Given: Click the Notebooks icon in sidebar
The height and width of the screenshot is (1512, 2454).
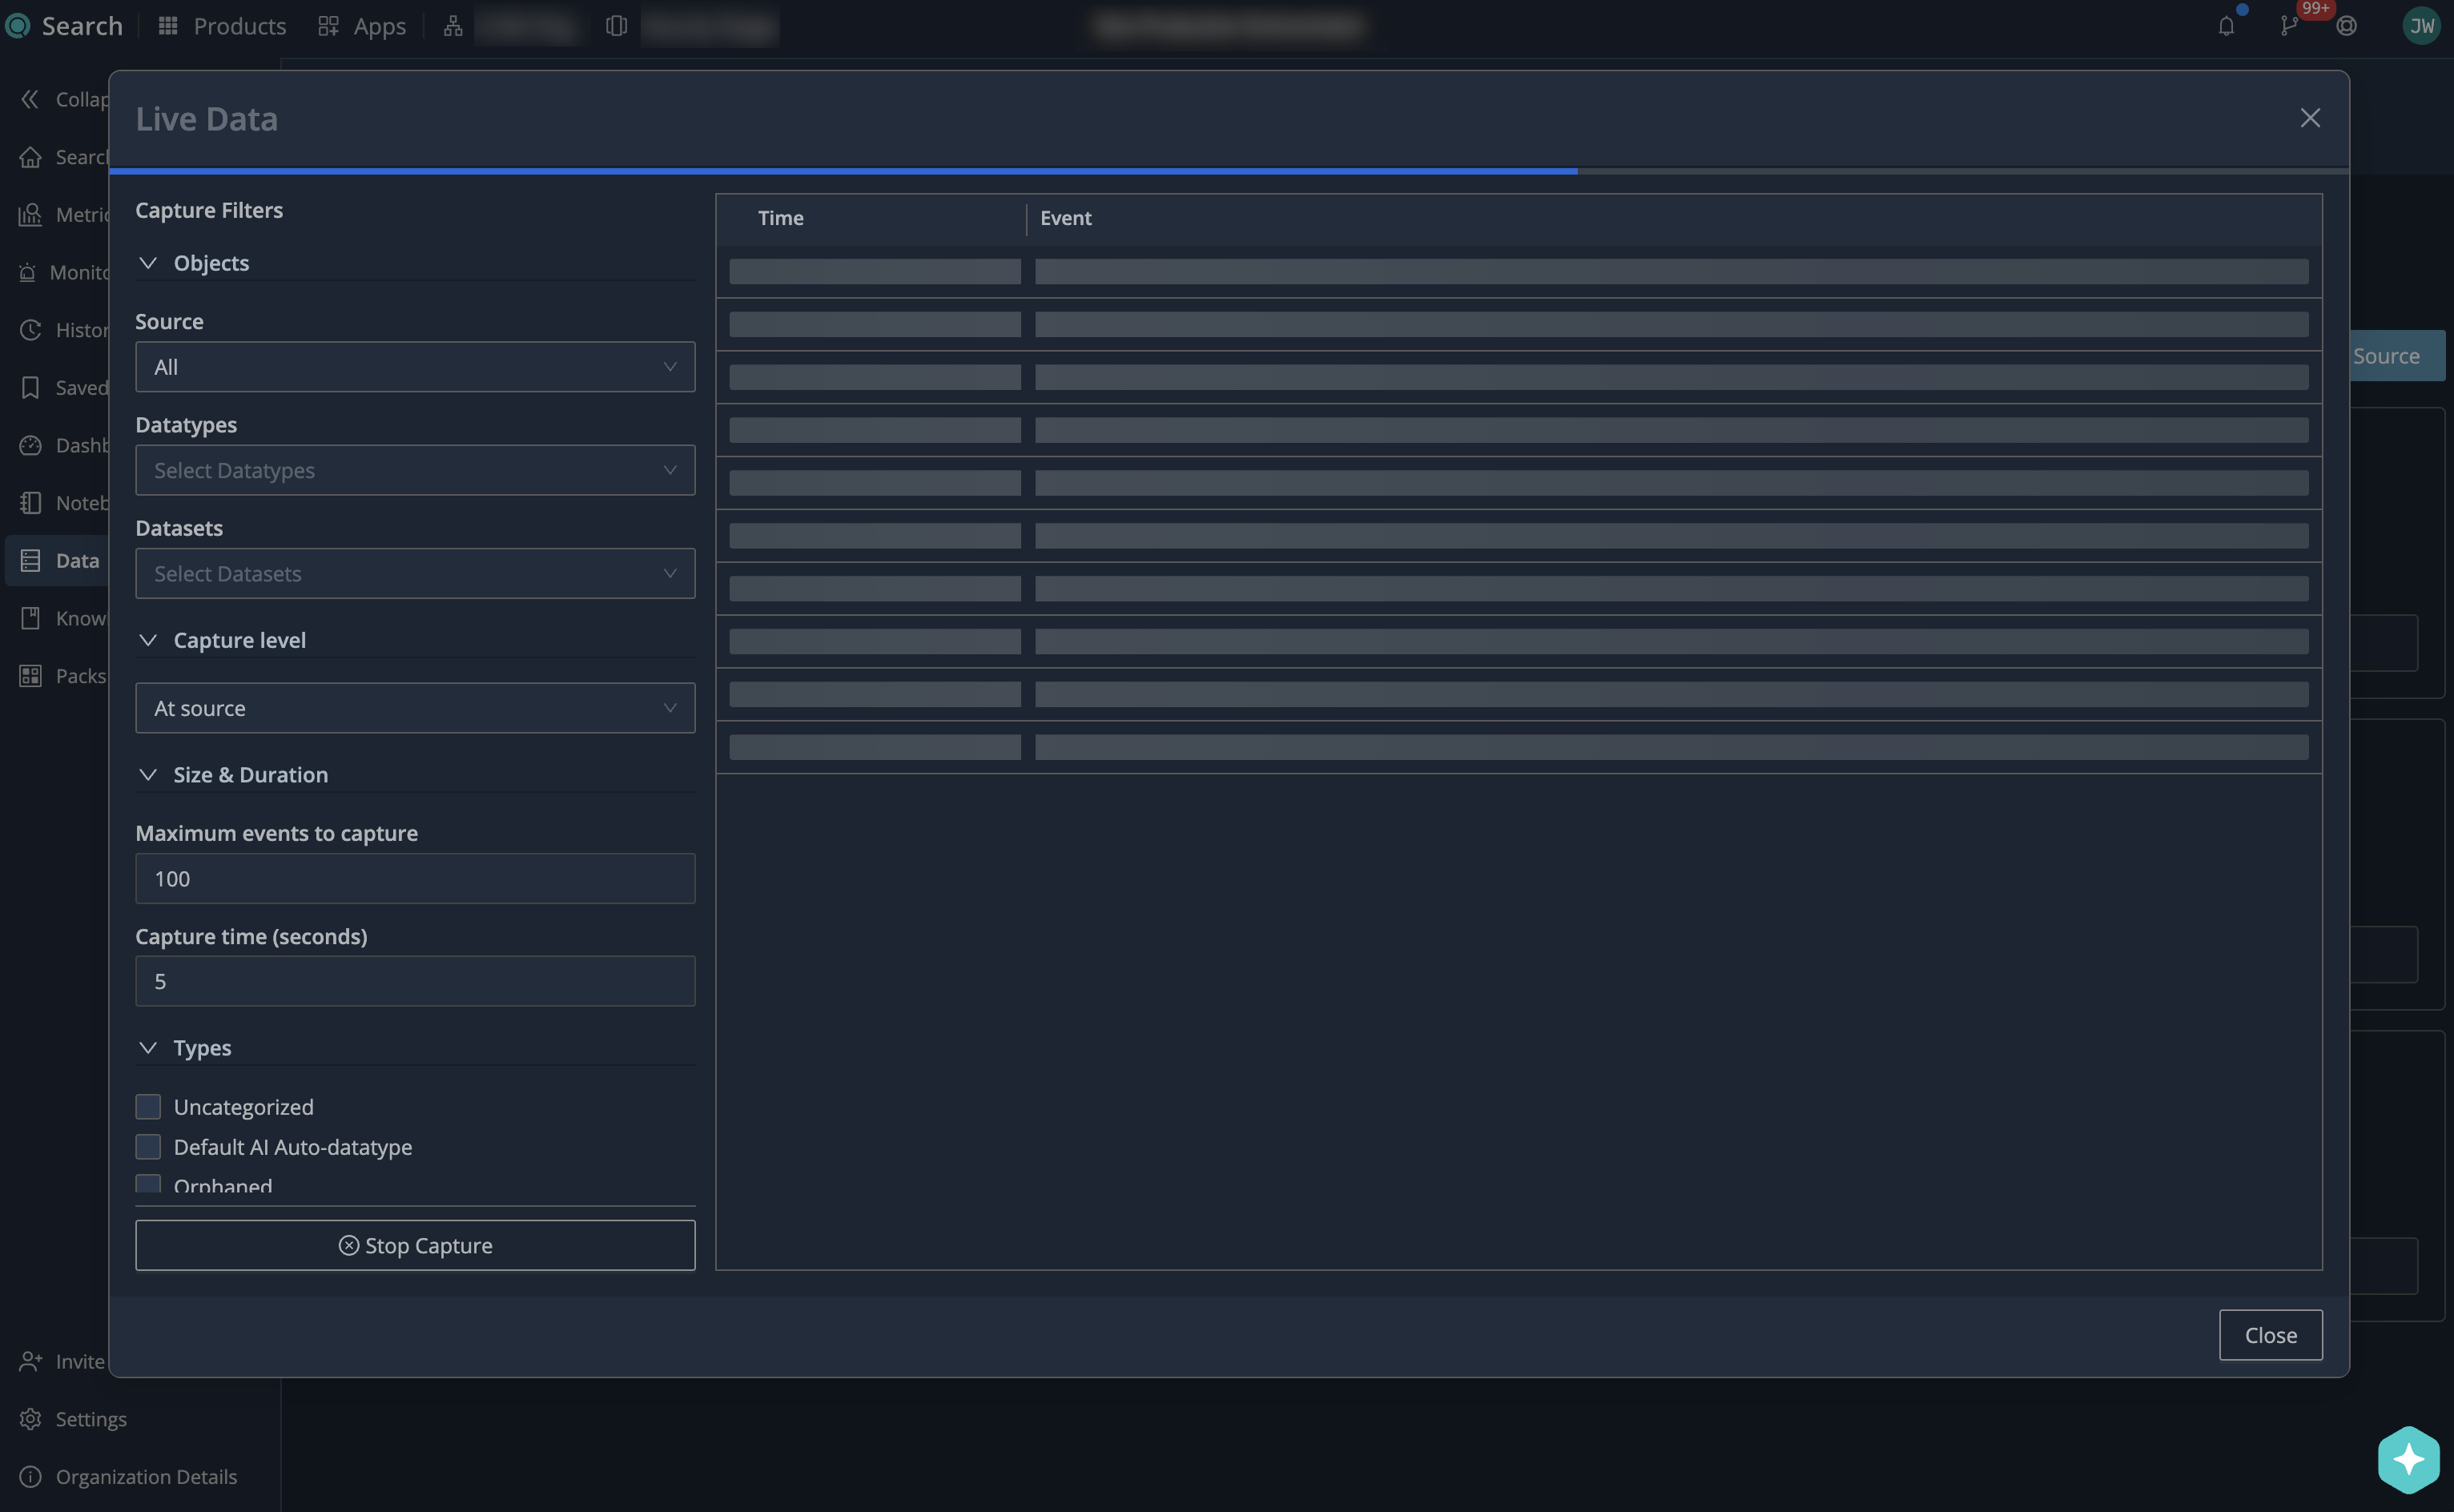Looking at the screenshot, I should point(30,503).
